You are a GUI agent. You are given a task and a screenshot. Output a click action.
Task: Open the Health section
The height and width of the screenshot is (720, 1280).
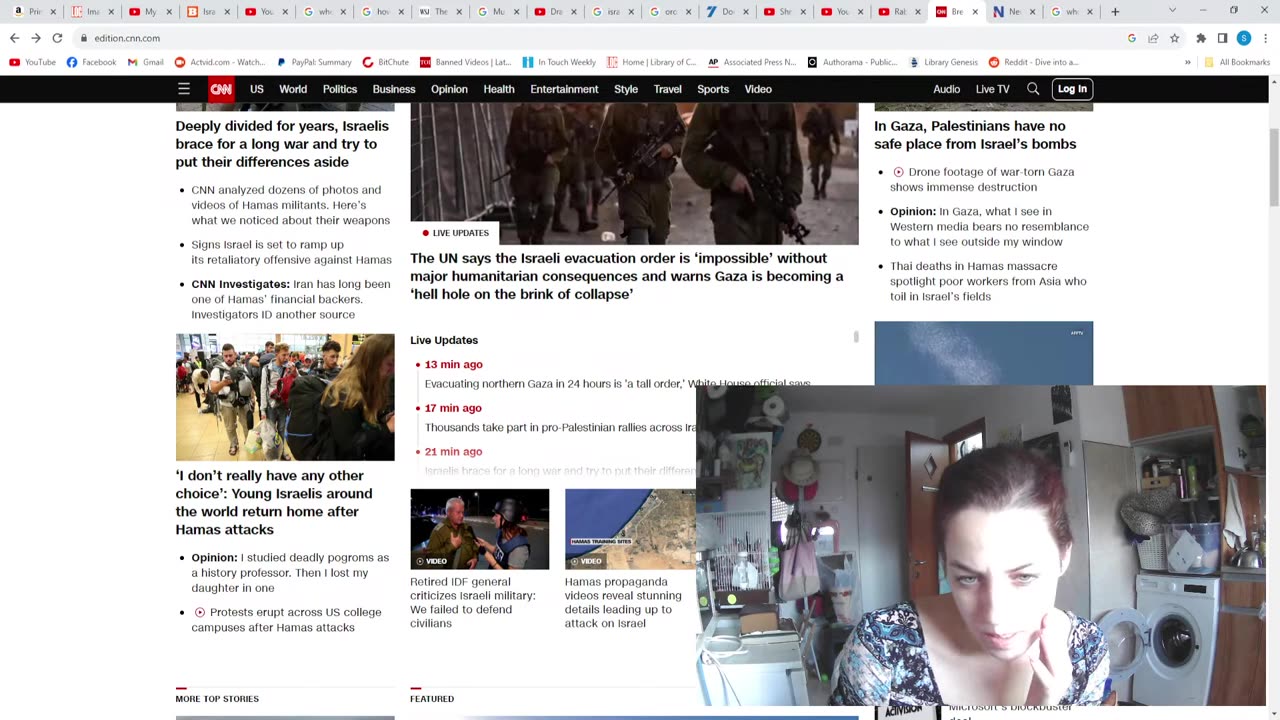coord(499,89)
